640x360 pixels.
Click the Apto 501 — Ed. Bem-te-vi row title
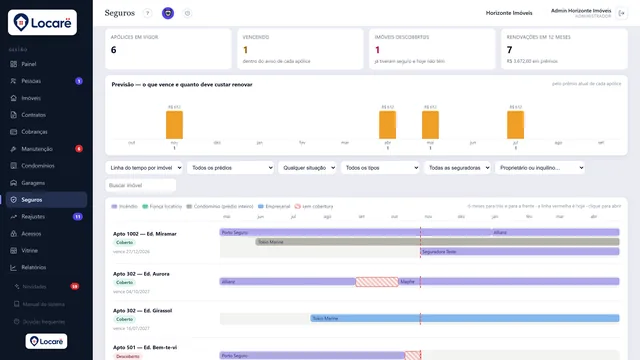[x=145, y=347]
